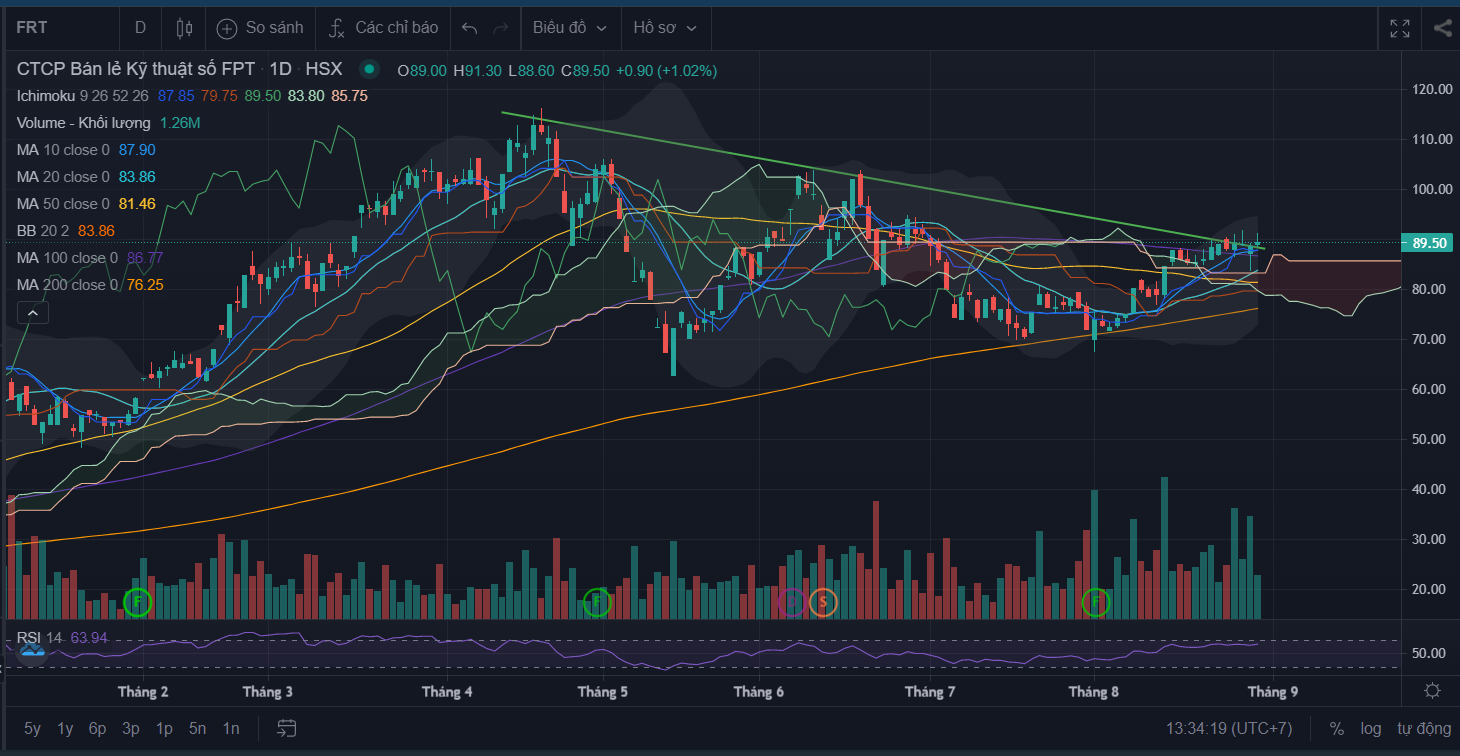Open the share chart icon
1460x756 pixels.
coord(1441,28)
